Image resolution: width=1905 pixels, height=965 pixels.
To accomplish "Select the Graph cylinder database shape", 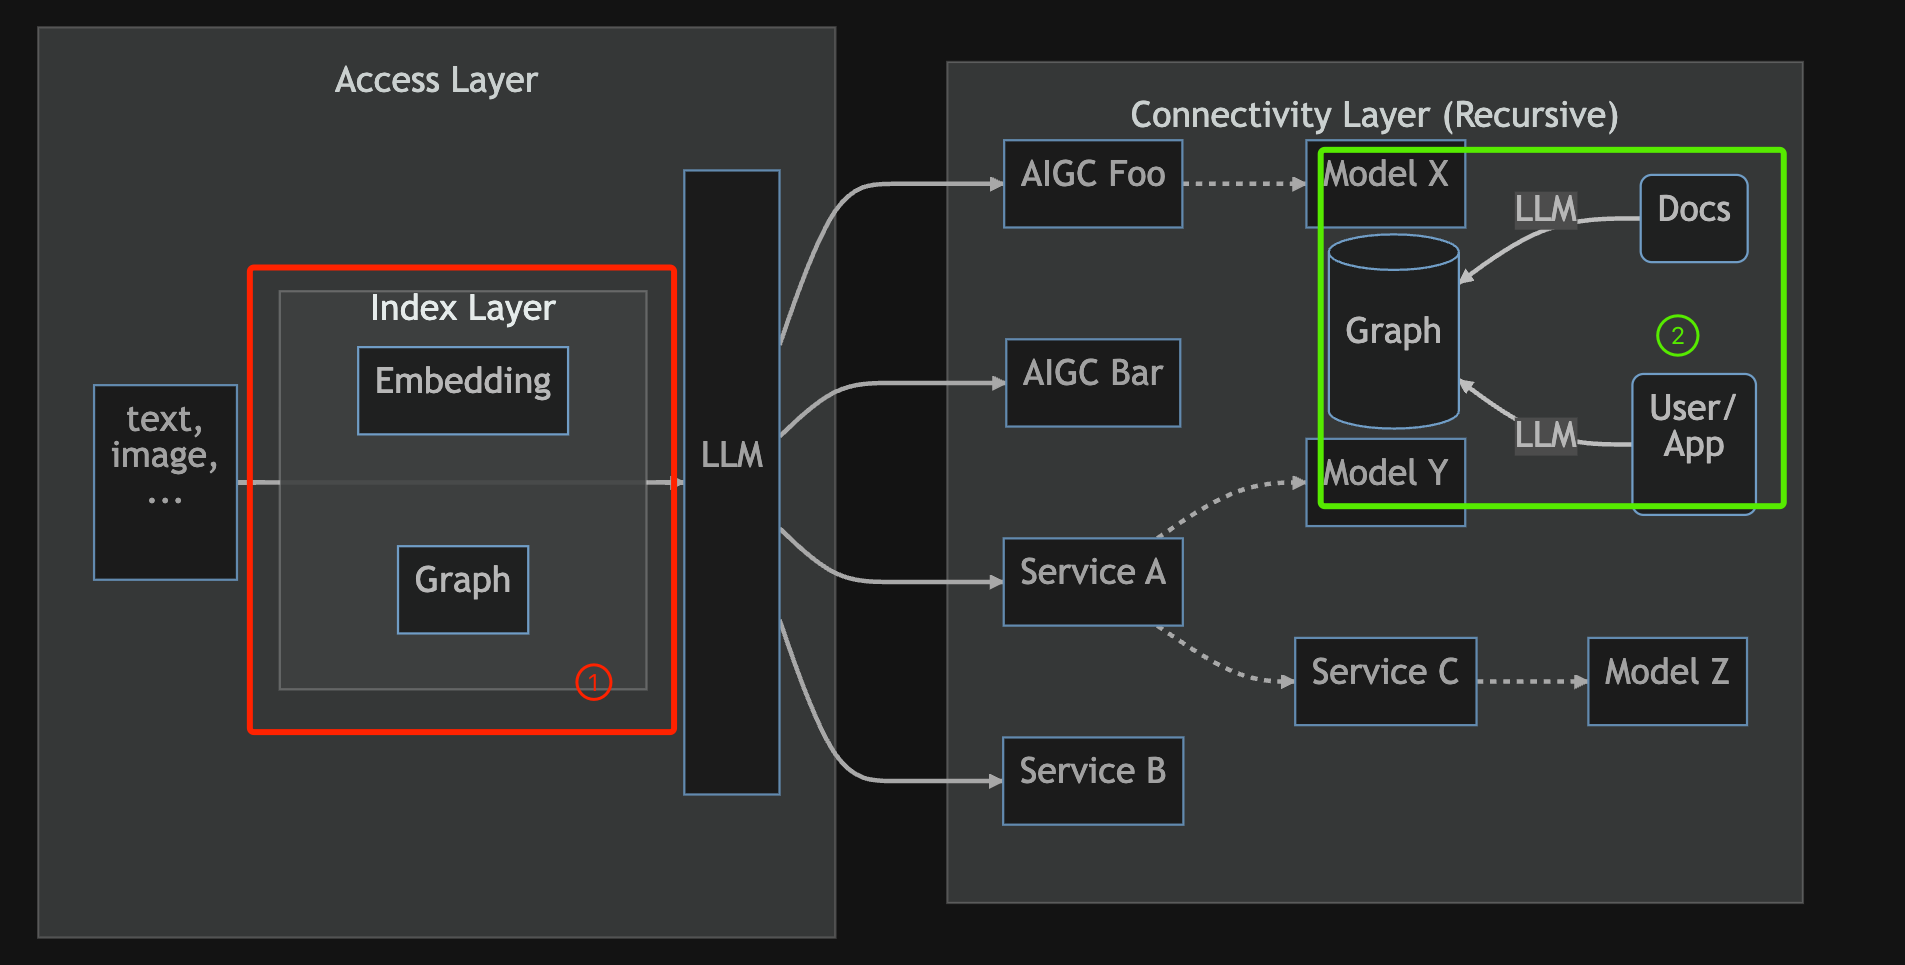I will [1393, 332].
